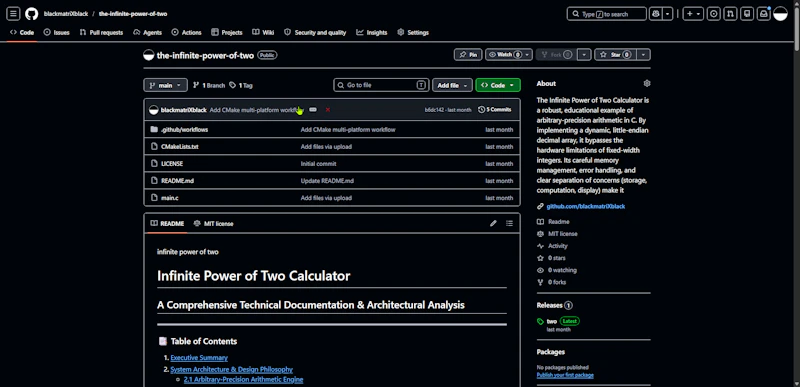Click MIT license link in About sidebar
Image resolution: width=800 pixels, height=387 pixels.
(x=558, y=234)
